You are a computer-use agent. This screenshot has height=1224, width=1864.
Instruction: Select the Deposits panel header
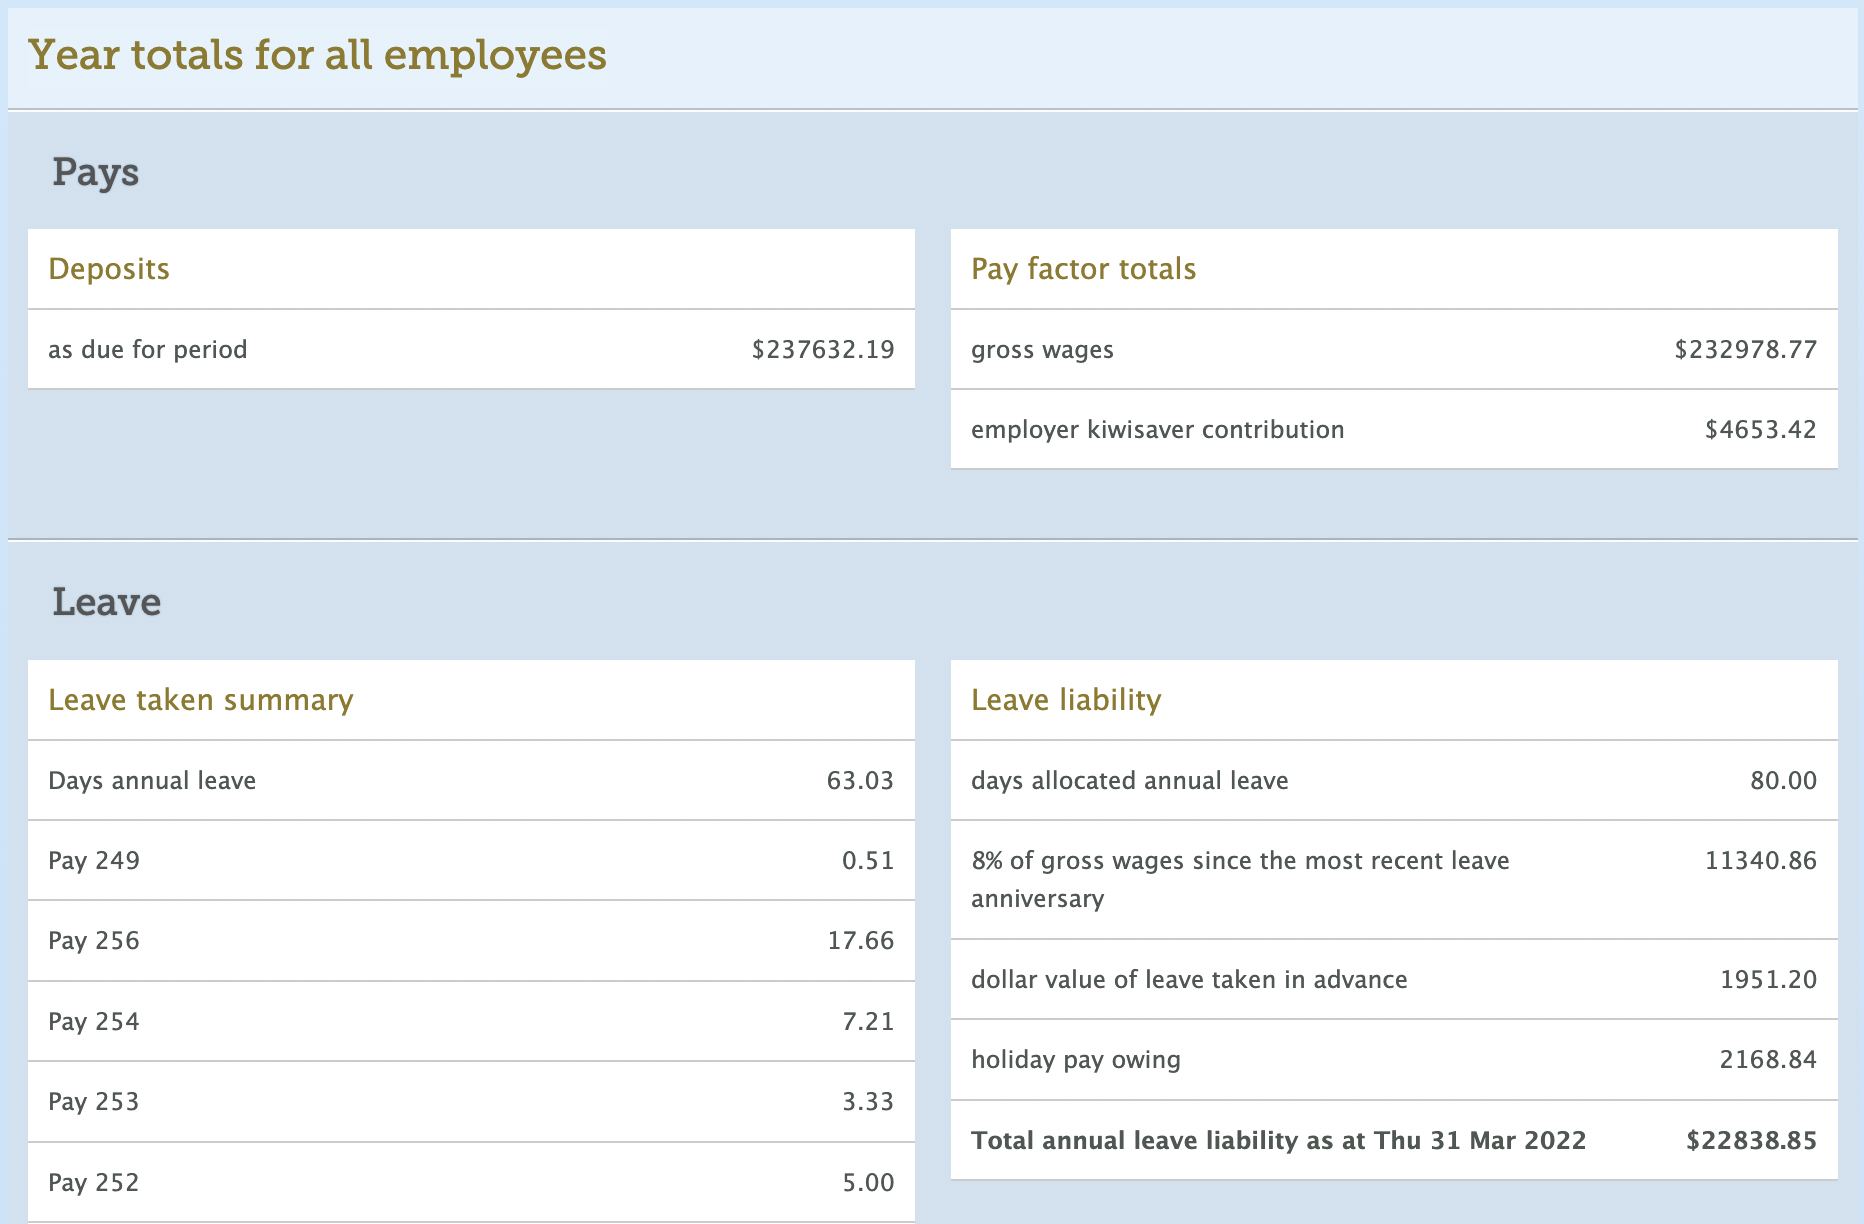[x=109, y=269]
